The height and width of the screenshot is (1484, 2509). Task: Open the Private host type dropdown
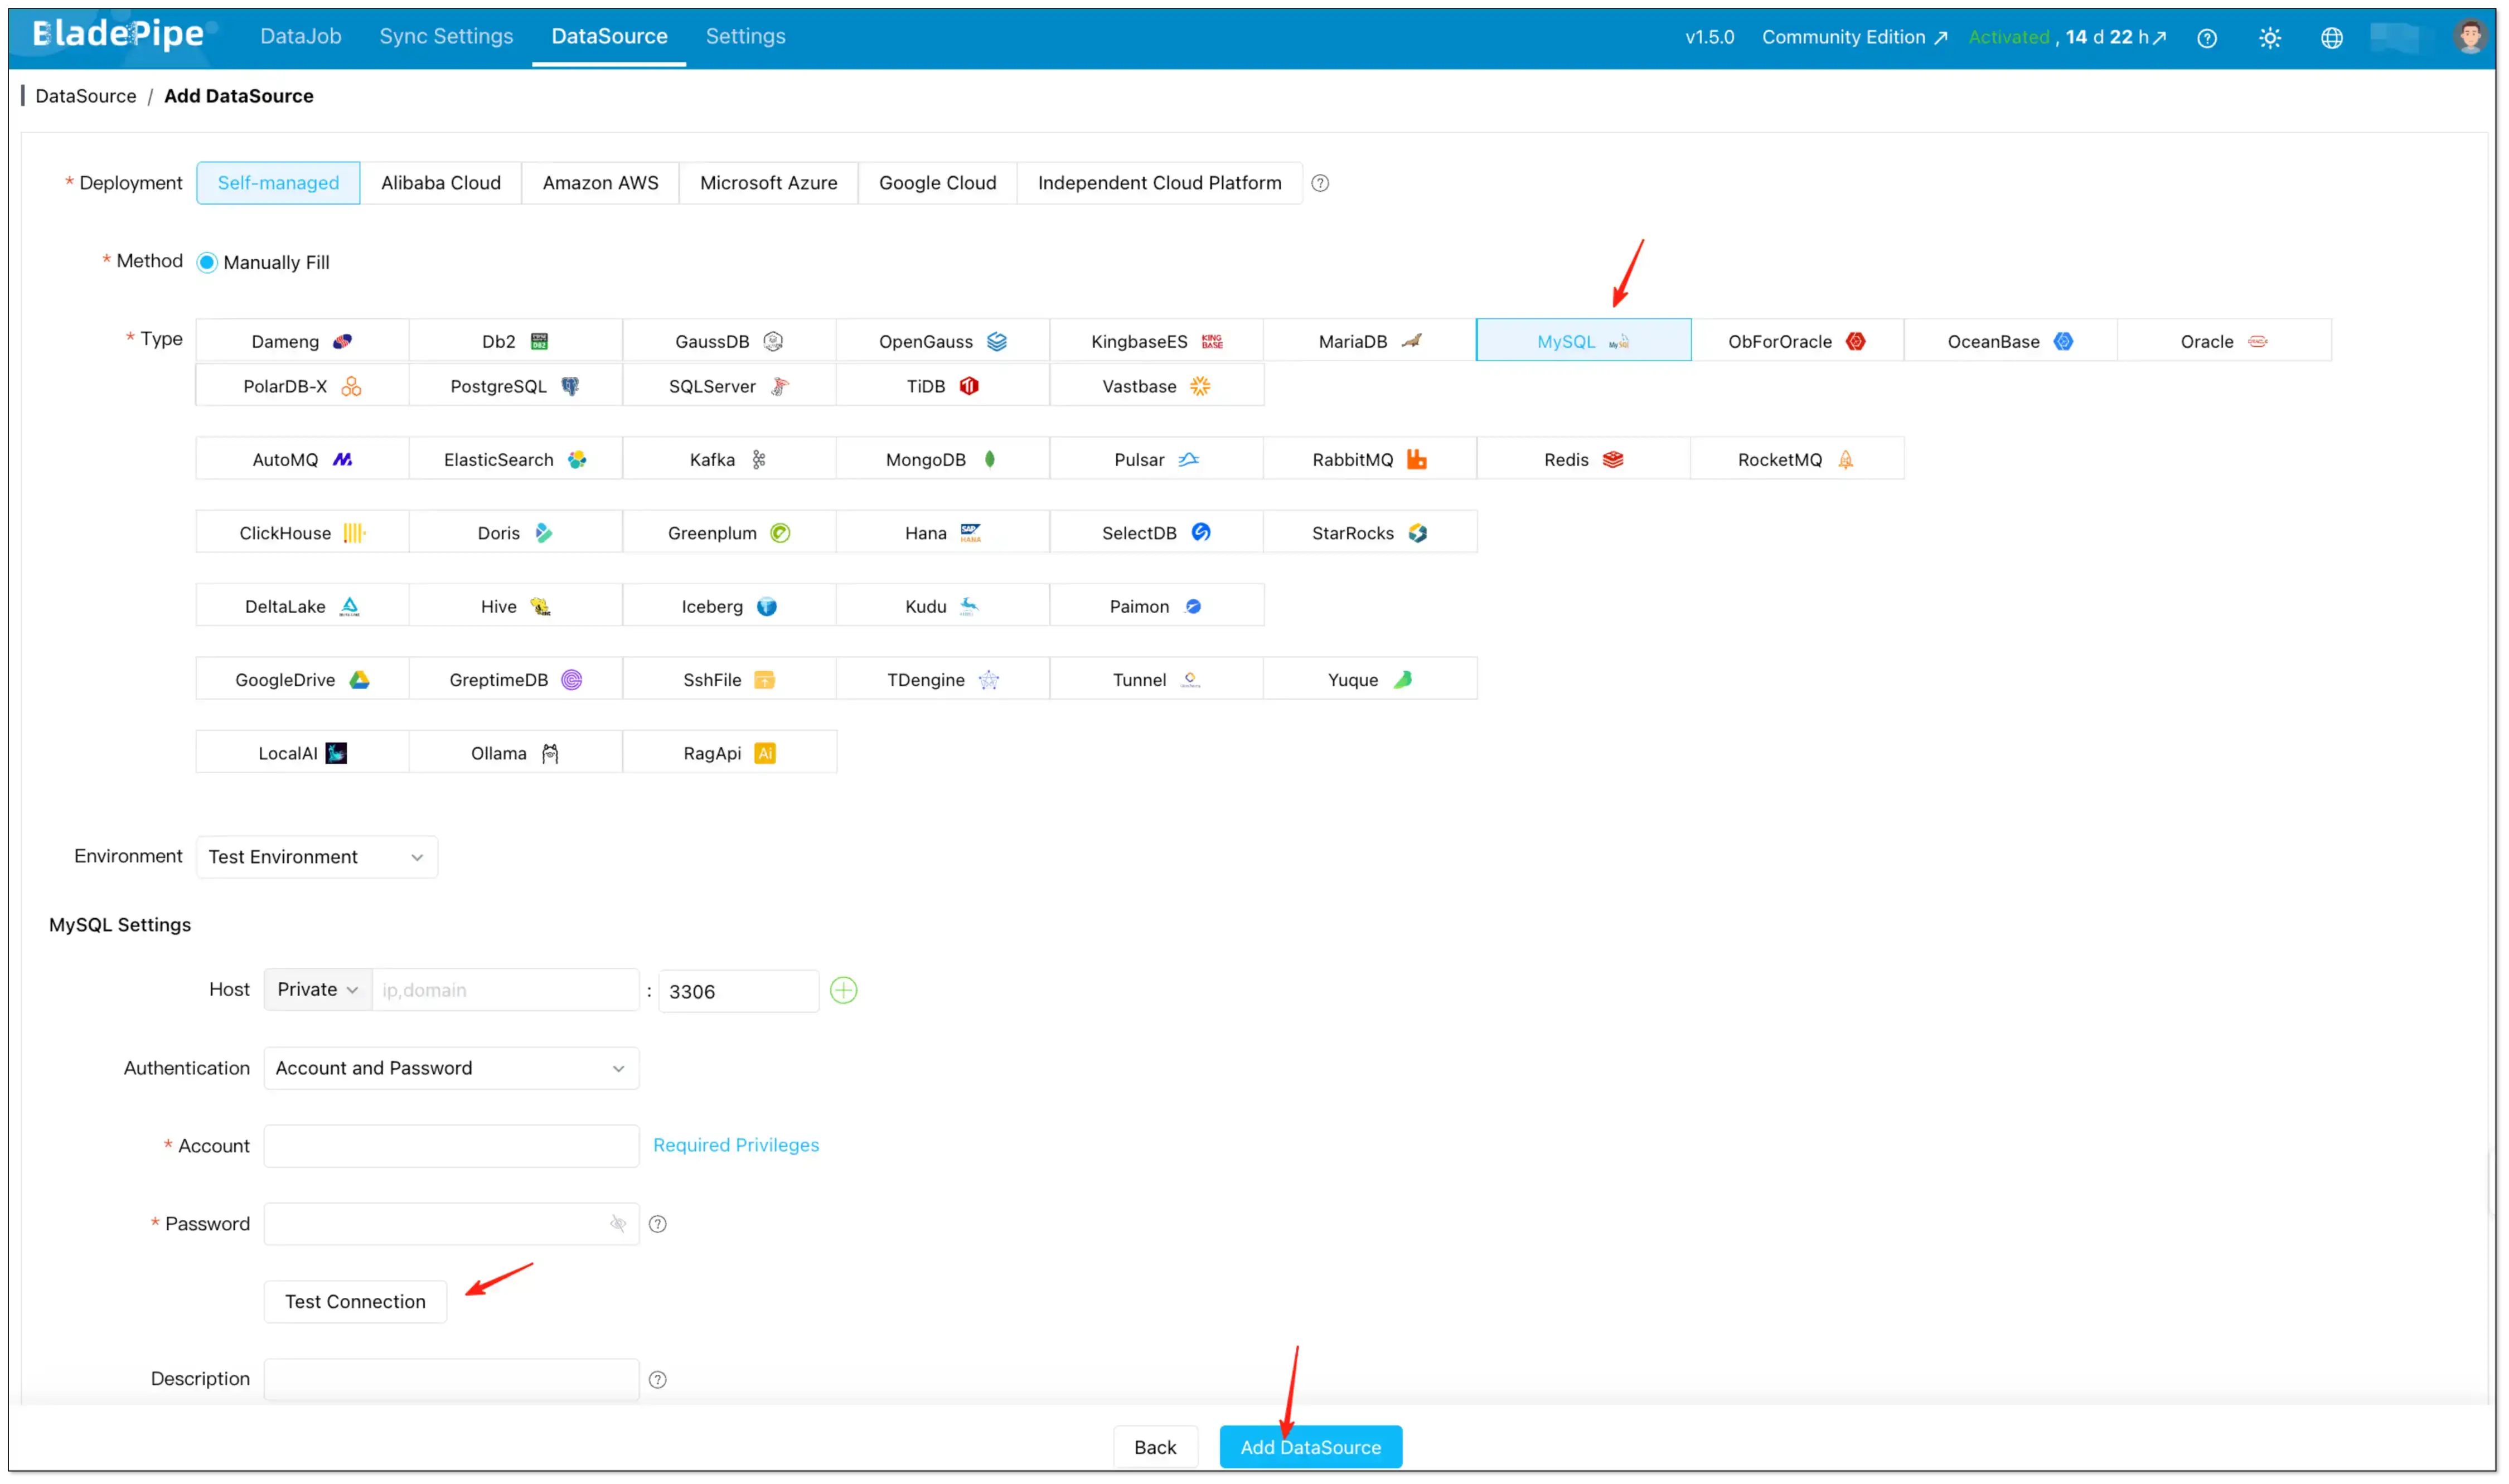318,990
